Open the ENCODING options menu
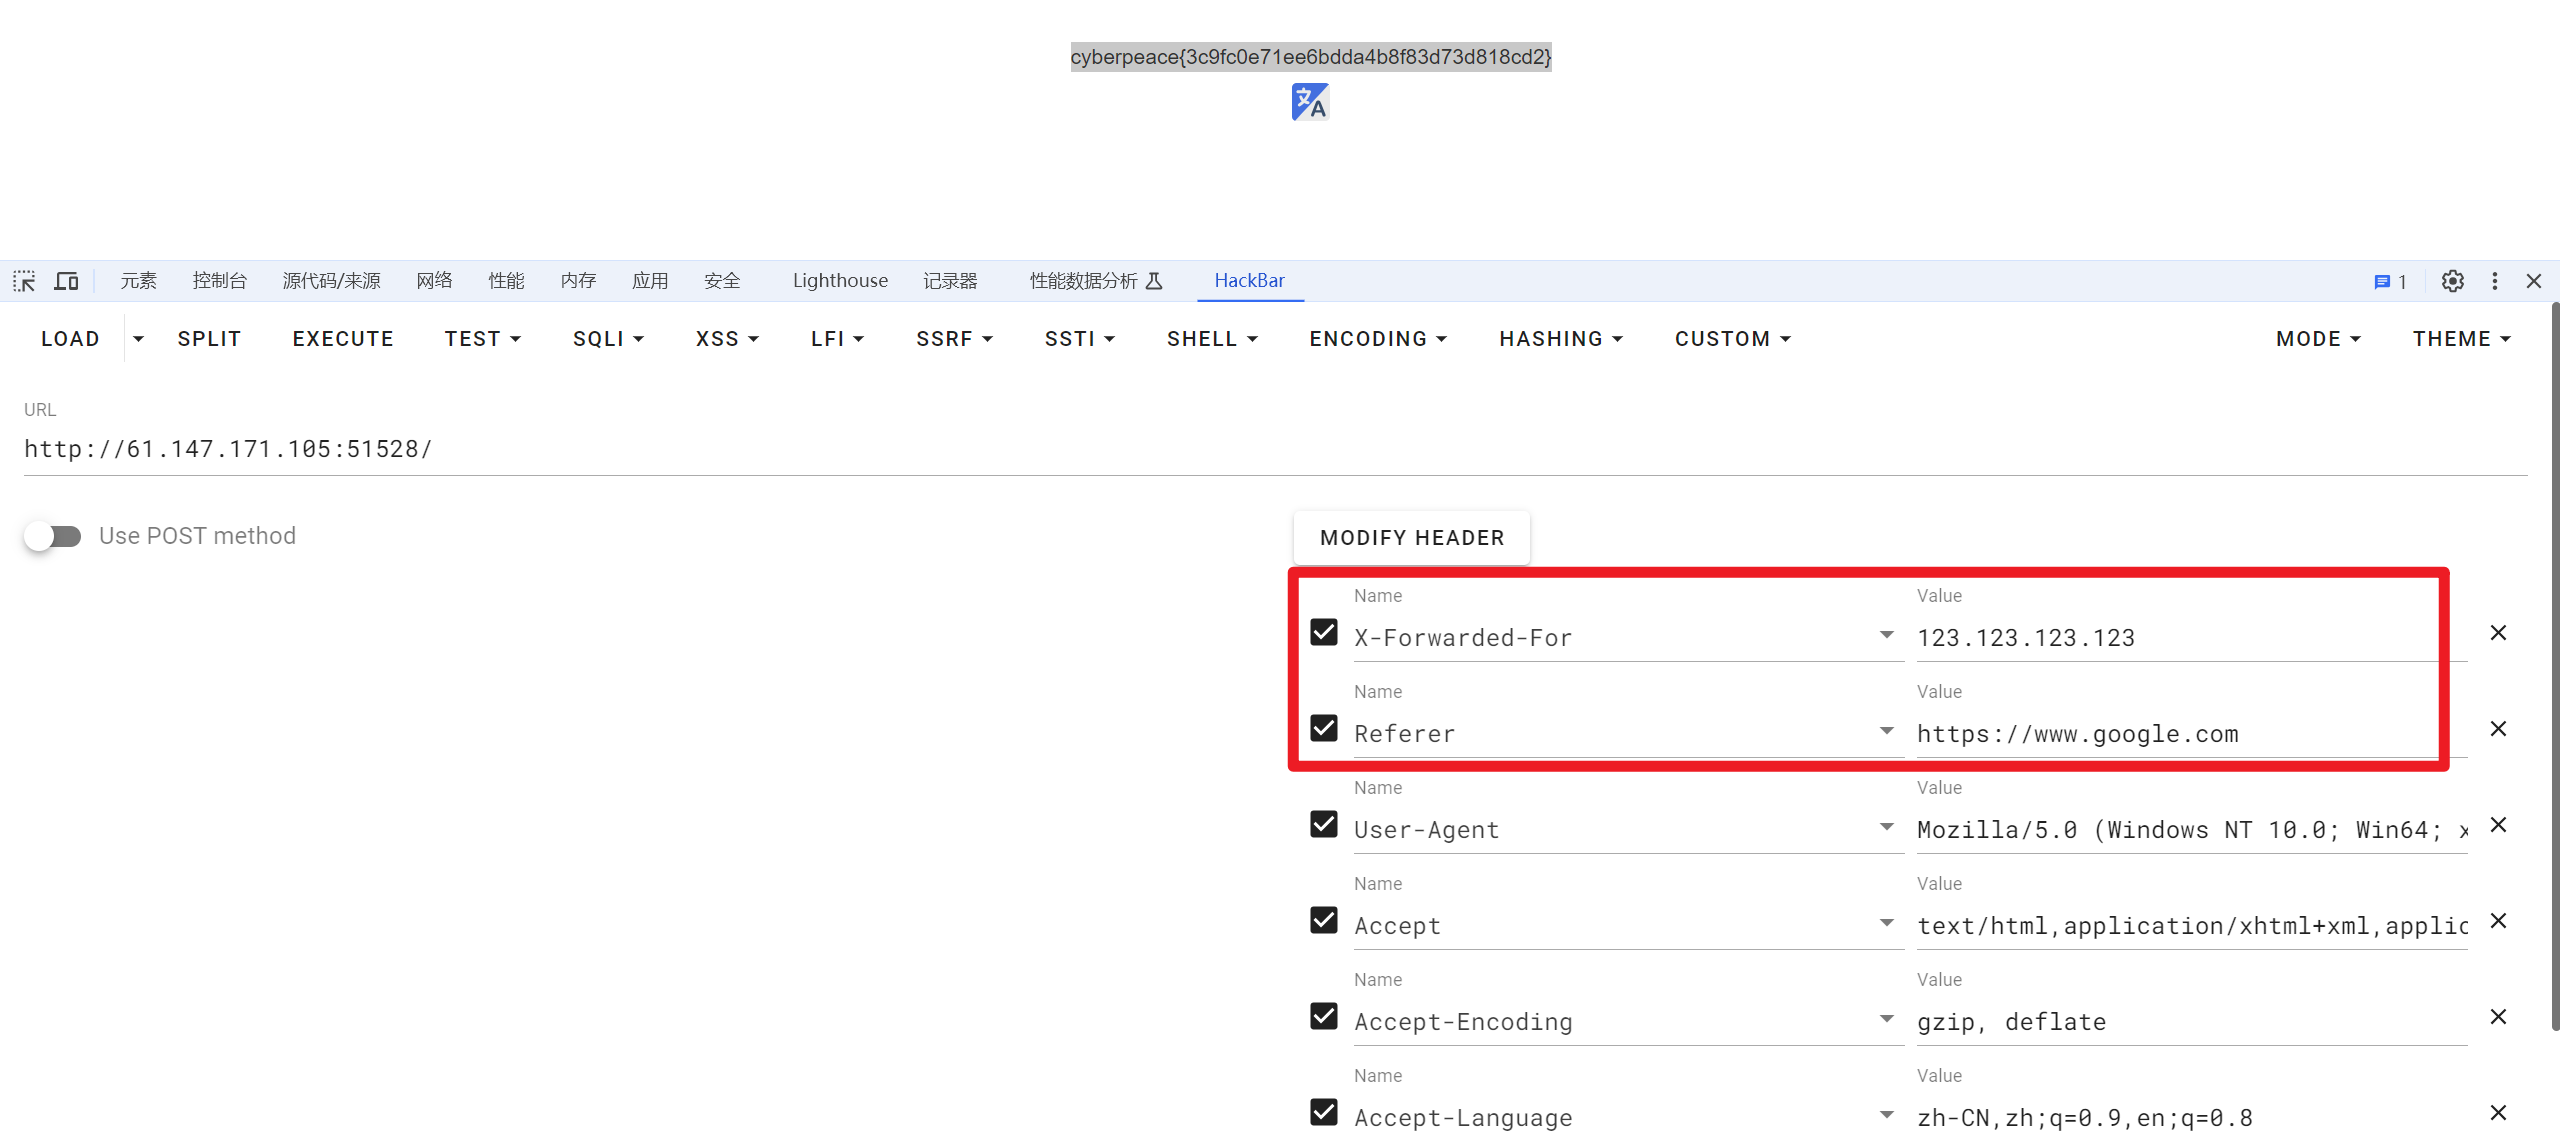 click(1376, 338)
